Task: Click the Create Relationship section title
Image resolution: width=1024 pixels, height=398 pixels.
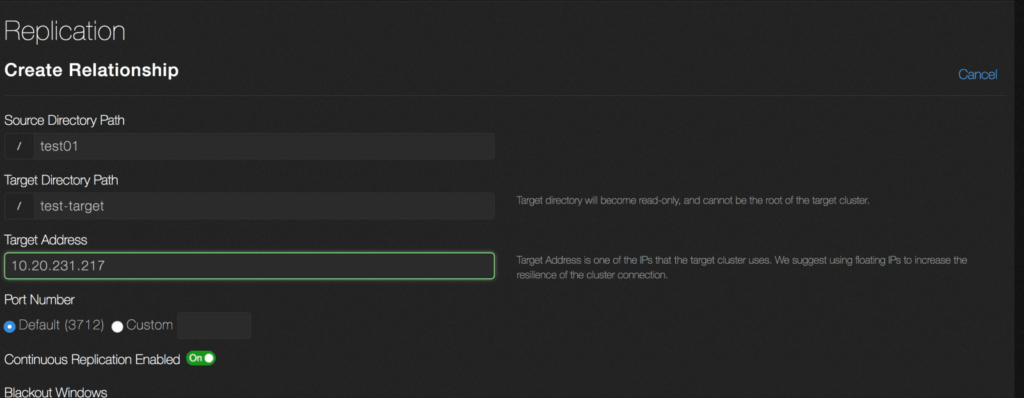Action: point(91,70)
